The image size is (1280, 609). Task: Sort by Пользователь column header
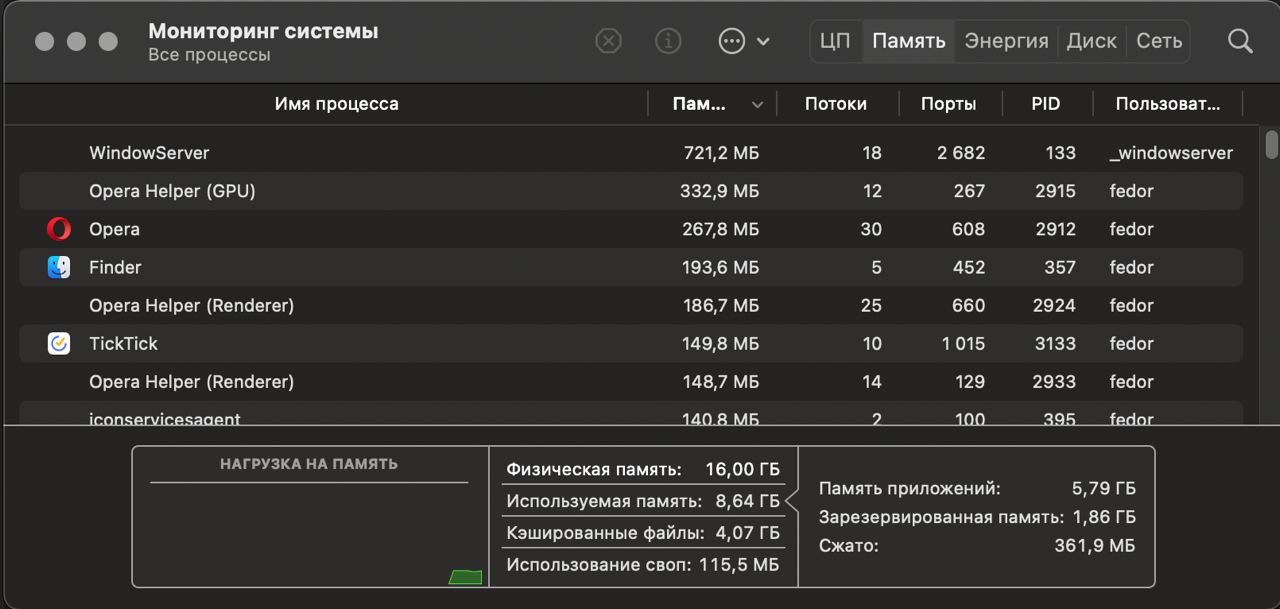[1168, 104]
